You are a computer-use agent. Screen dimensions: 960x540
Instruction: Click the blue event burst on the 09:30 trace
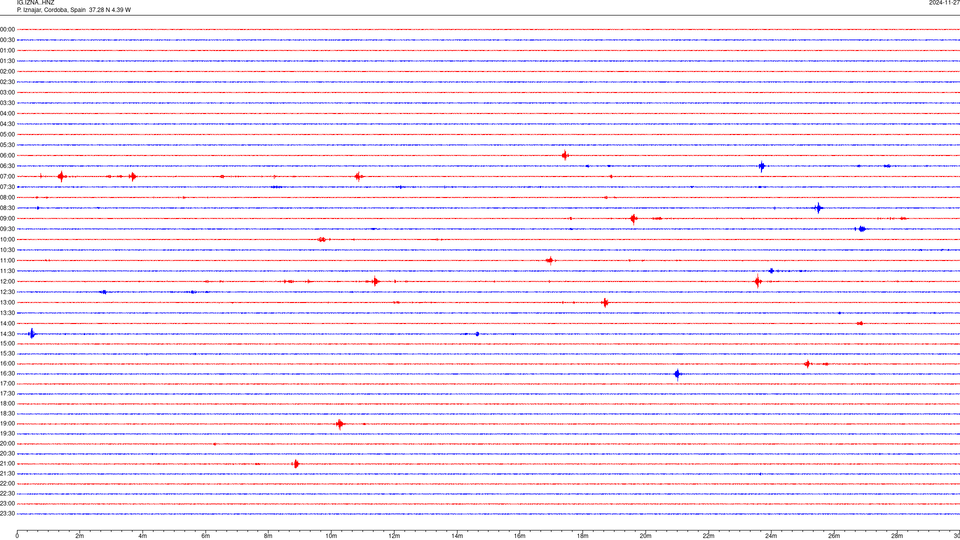click(861, 229)
